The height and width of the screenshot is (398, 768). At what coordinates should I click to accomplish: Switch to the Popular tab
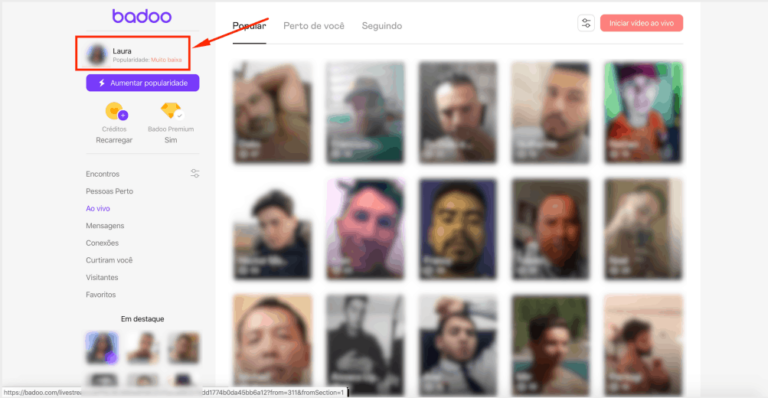tap(249, 26)
